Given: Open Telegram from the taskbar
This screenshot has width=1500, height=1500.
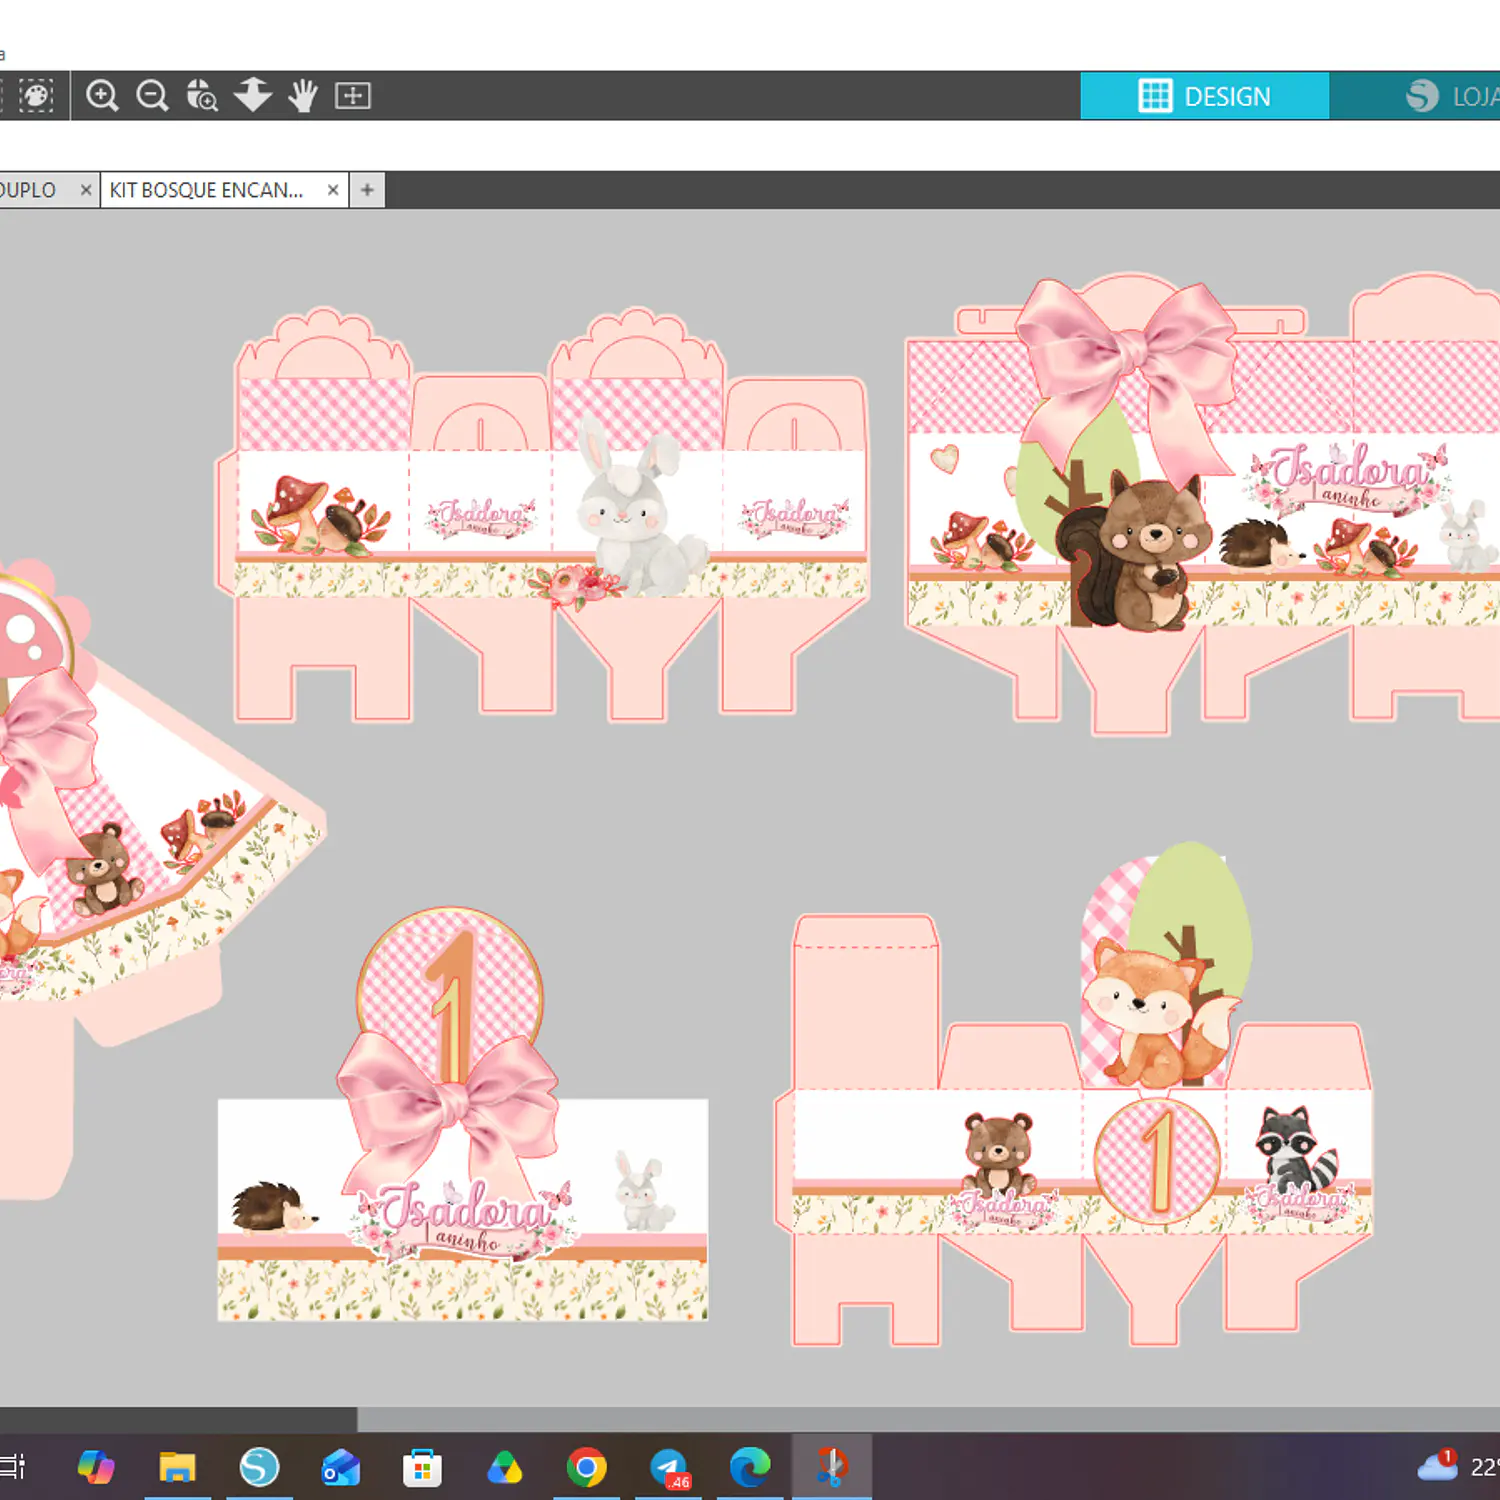Looking at the screenshot, I should tap(668, 1467).
